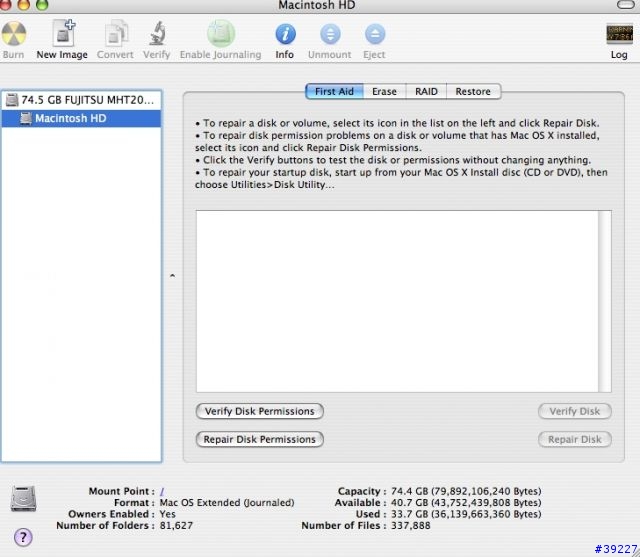Click Number of Folders value 81,627
640x557 pixels.
click(x=176, y=526)
